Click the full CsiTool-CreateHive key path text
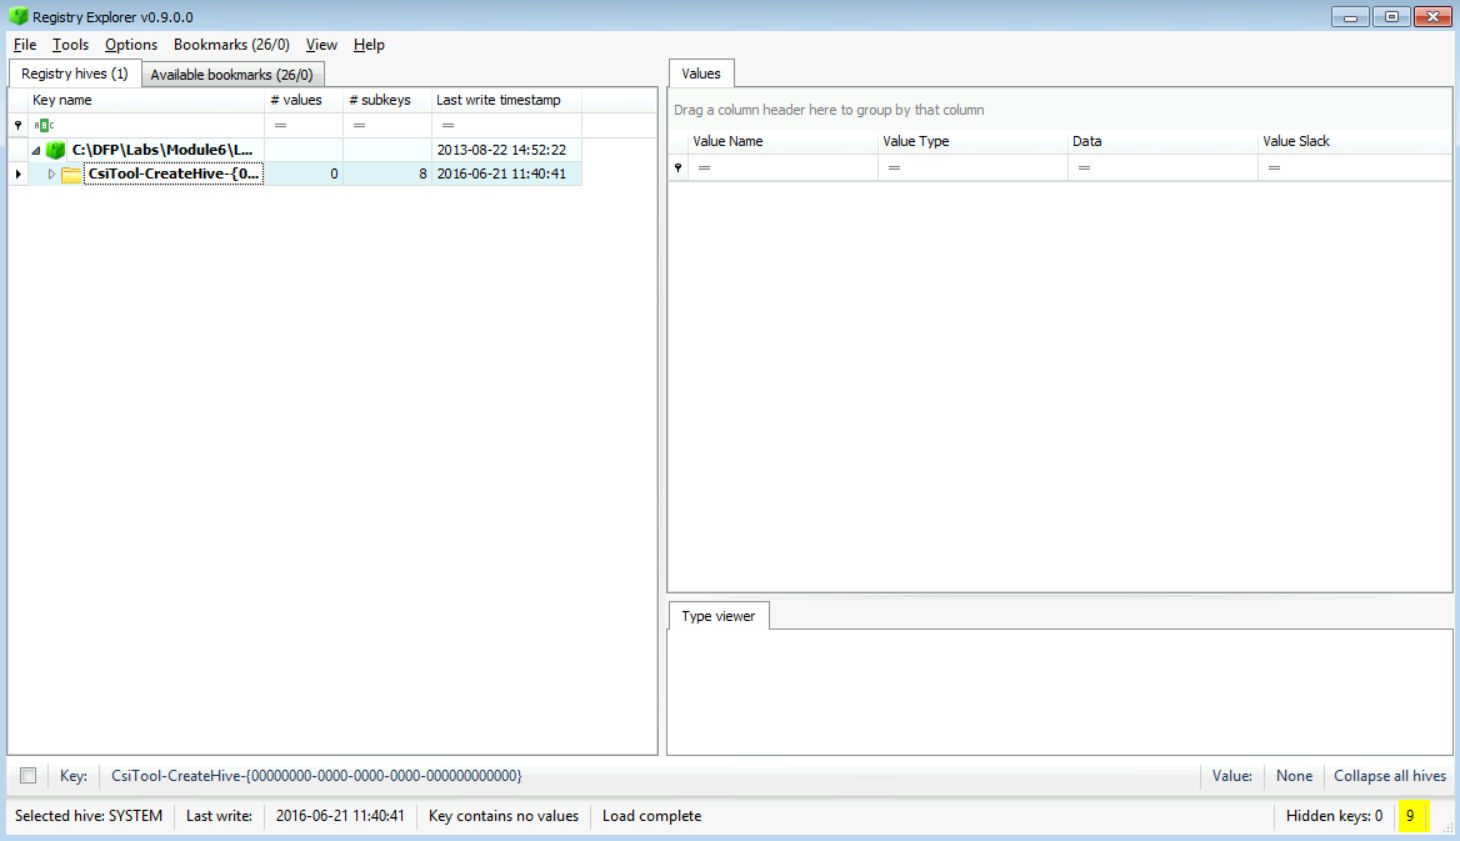 (x=316, y=776)
